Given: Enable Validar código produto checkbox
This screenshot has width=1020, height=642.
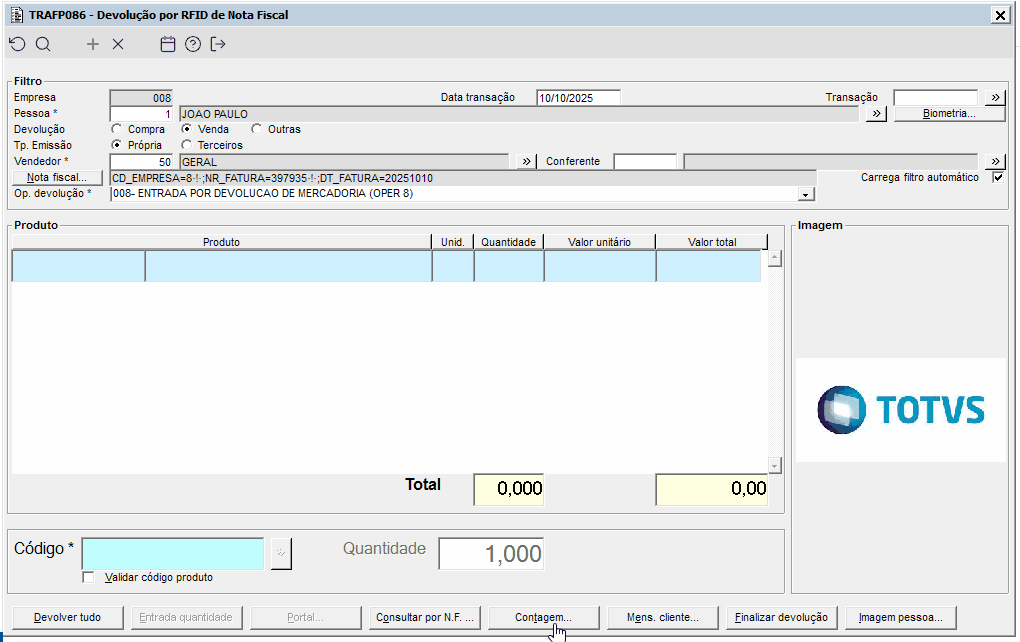Looking at the screenshot, I should (88, 578).
